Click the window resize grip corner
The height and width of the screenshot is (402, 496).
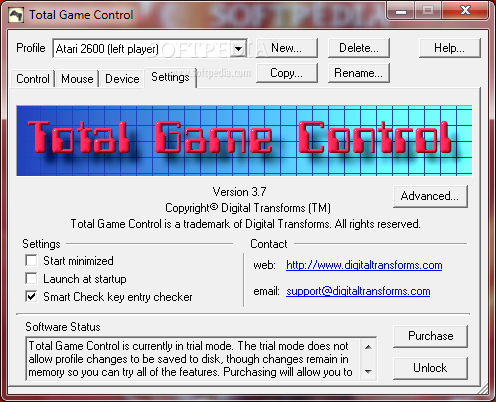coord(483,388)
